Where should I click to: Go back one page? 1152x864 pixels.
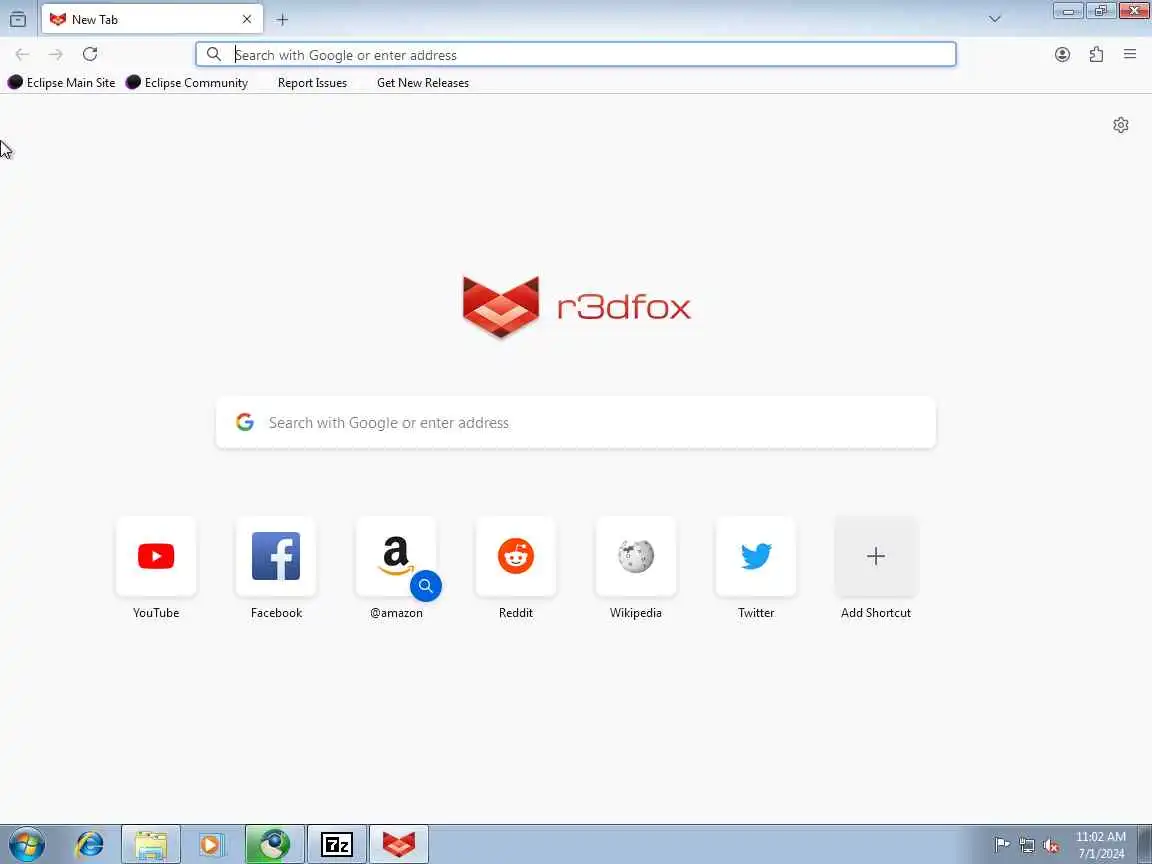click(x=22, y=54)
